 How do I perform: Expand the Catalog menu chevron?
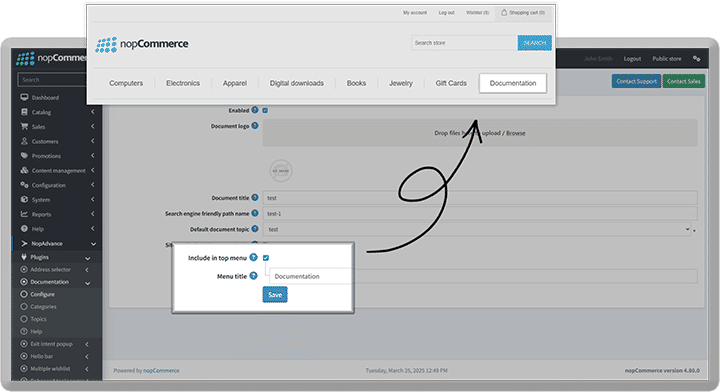click(93, 112)
